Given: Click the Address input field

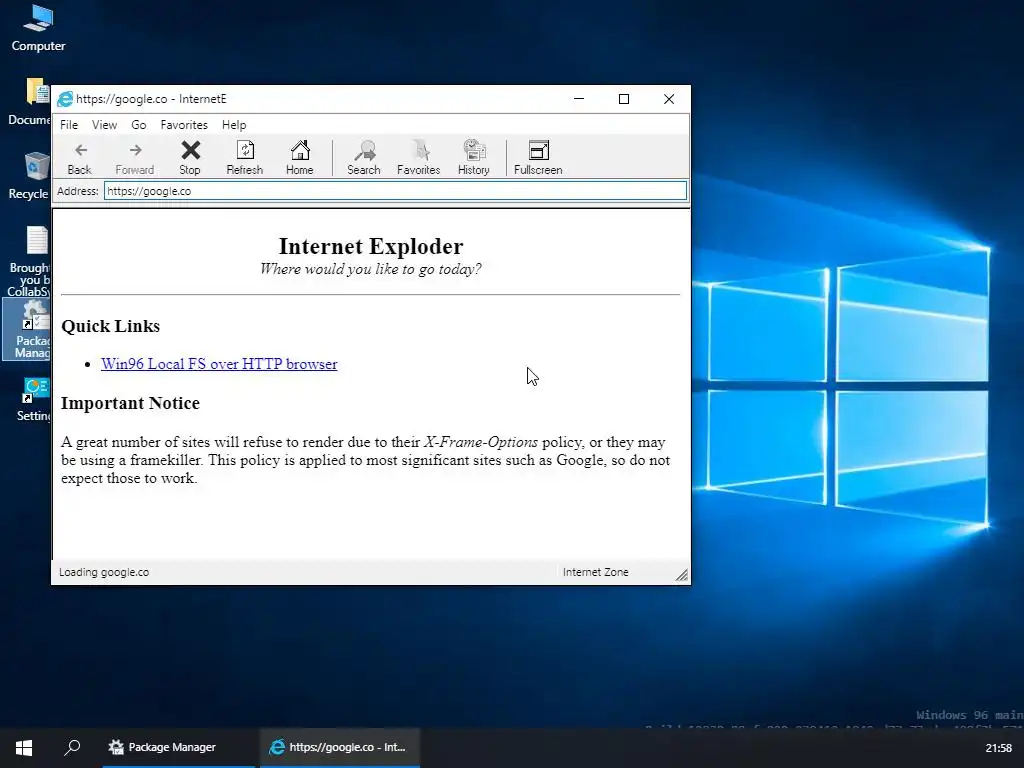Looking at the screenshot, I should 396,191.
